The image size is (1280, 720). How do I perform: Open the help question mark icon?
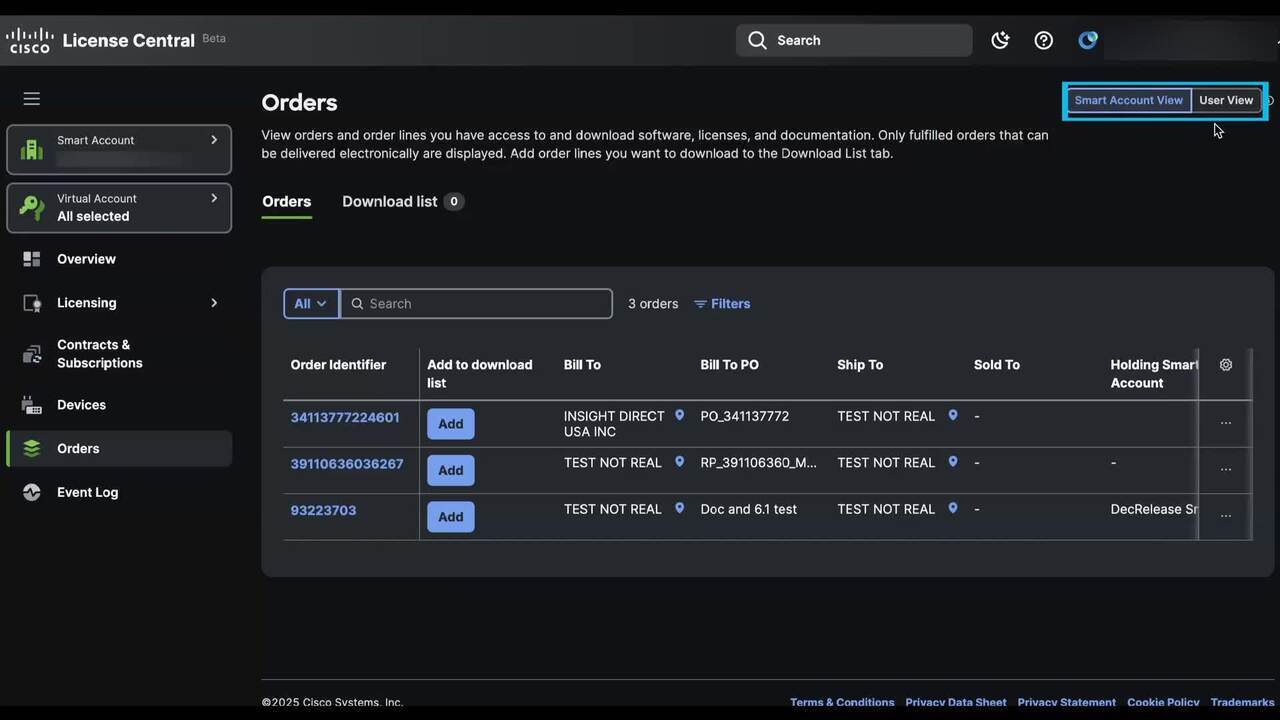coord(1043,40)
